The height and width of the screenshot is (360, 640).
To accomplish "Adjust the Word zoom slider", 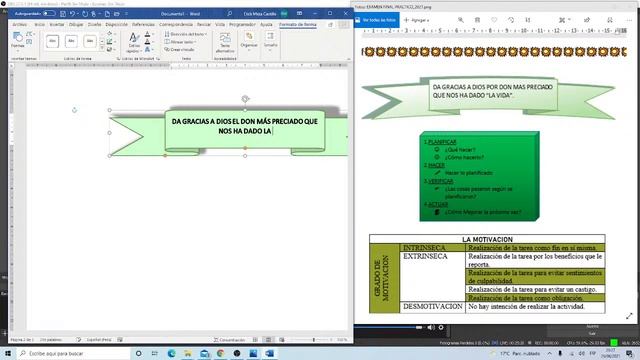I will point(313,340).
